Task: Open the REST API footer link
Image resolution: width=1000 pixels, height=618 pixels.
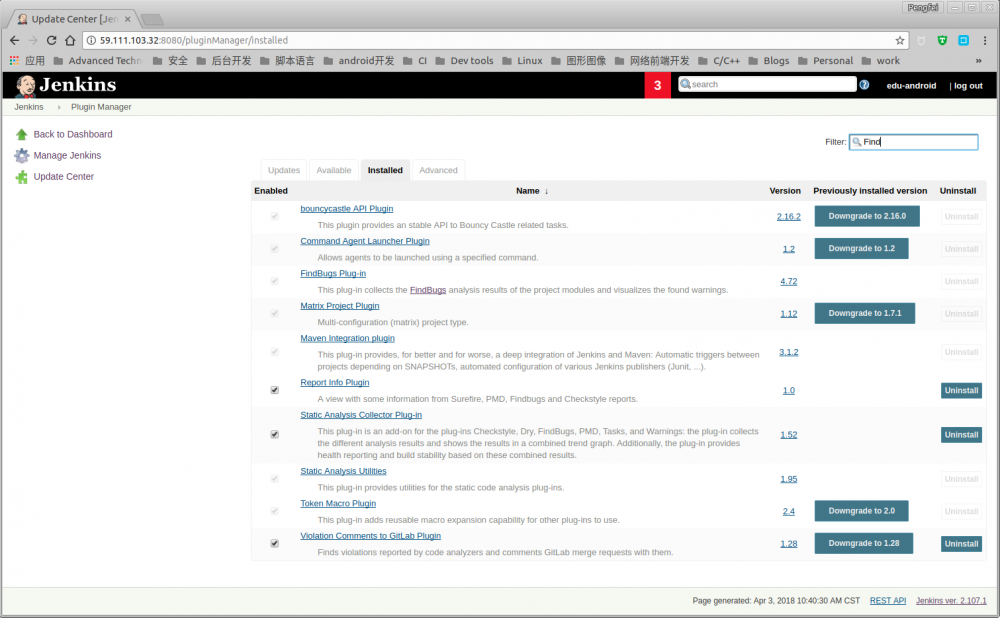Action: (888, 601)
